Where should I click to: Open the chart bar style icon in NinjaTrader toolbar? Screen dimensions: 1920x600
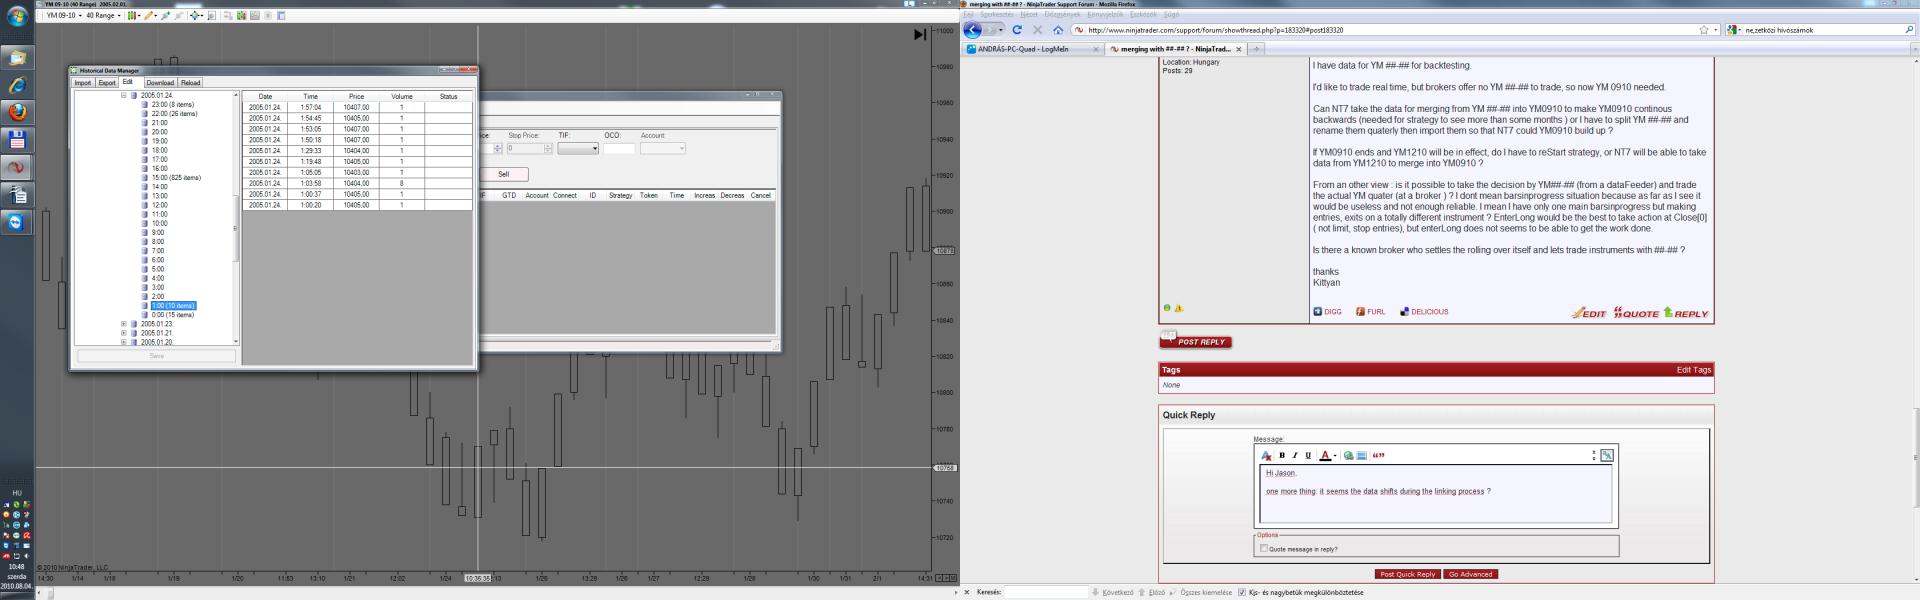(131, 16)
